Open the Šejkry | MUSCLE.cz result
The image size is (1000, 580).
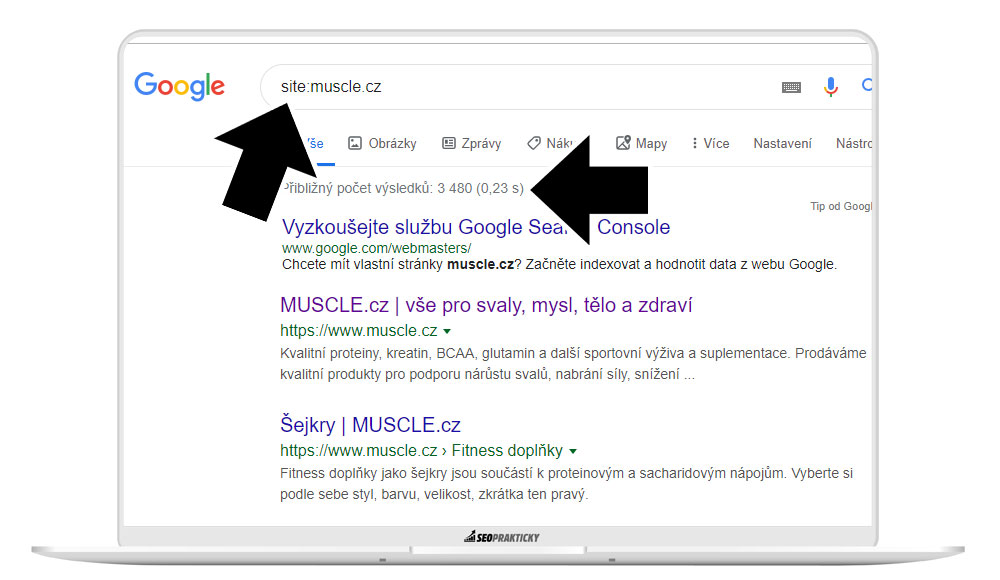370,425
